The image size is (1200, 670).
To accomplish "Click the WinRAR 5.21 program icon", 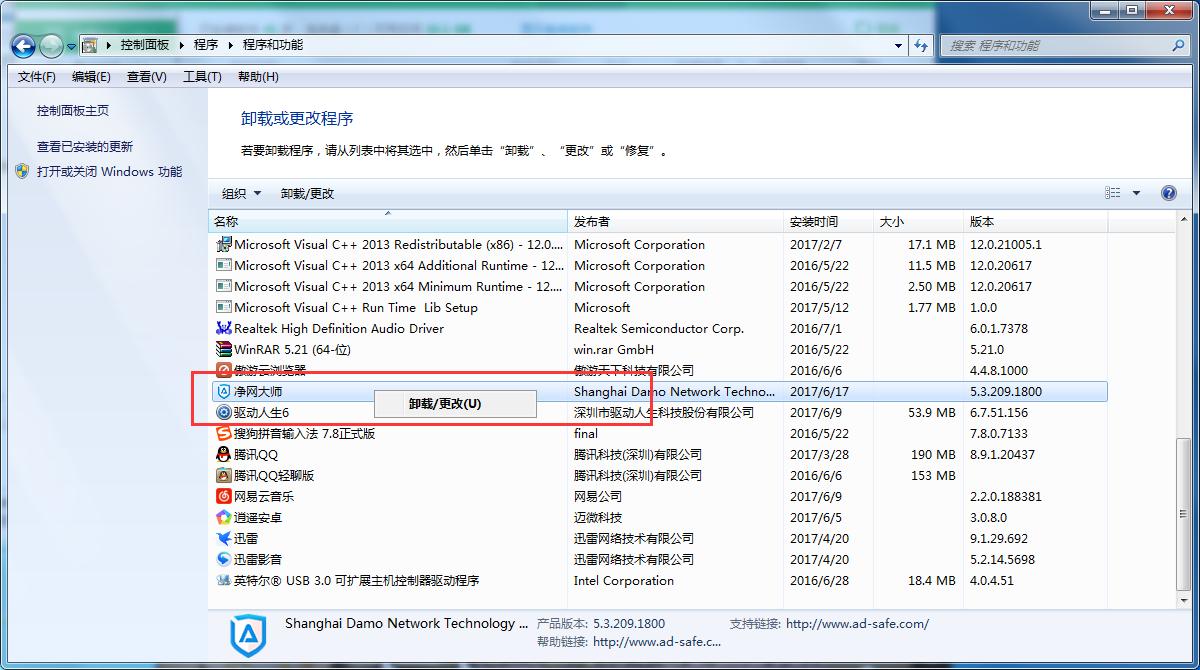I will pyautogui.click(x=224, y=350).
